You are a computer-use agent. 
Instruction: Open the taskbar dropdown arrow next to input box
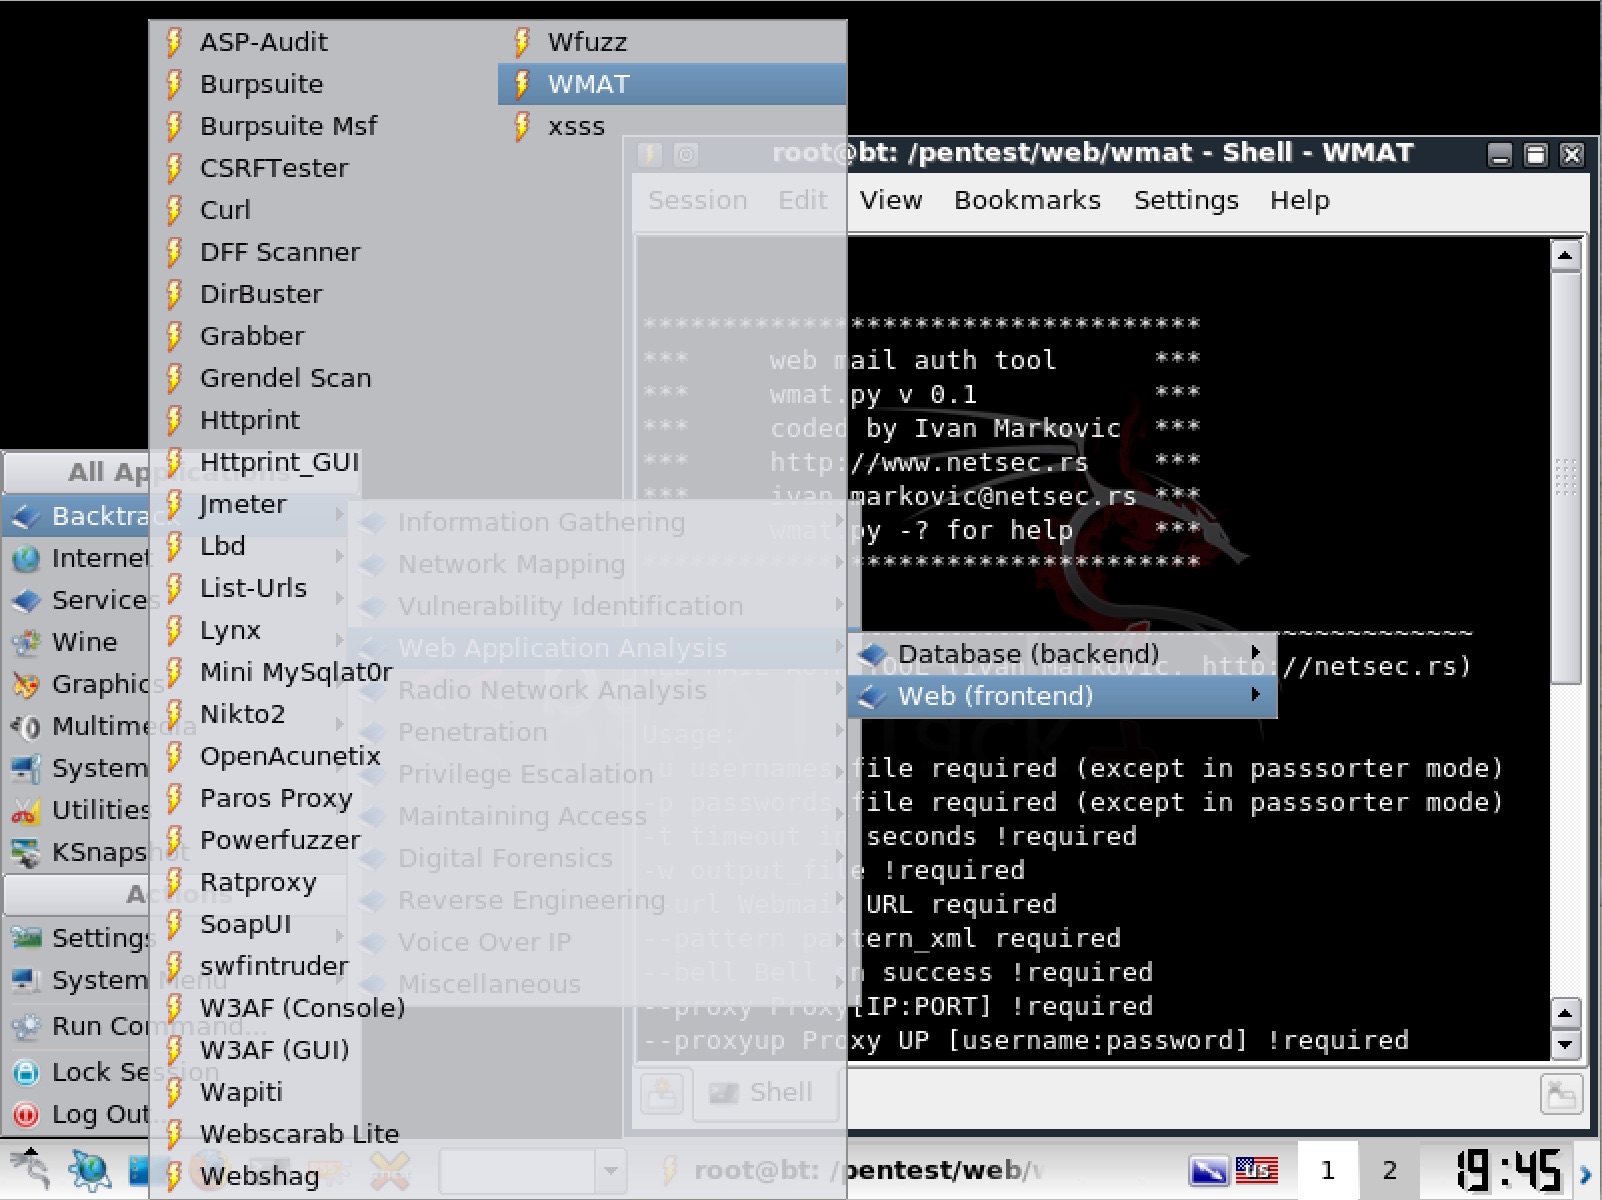click(610, 1170)
